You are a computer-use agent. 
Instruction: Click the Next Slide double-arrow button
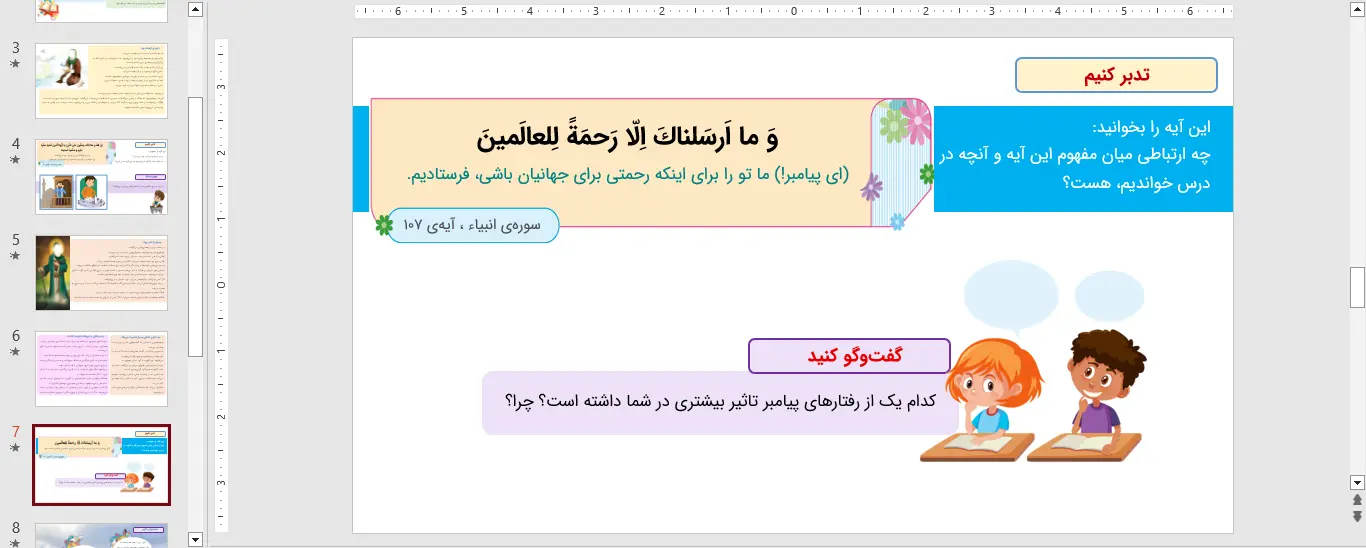tap(1357, 516)
